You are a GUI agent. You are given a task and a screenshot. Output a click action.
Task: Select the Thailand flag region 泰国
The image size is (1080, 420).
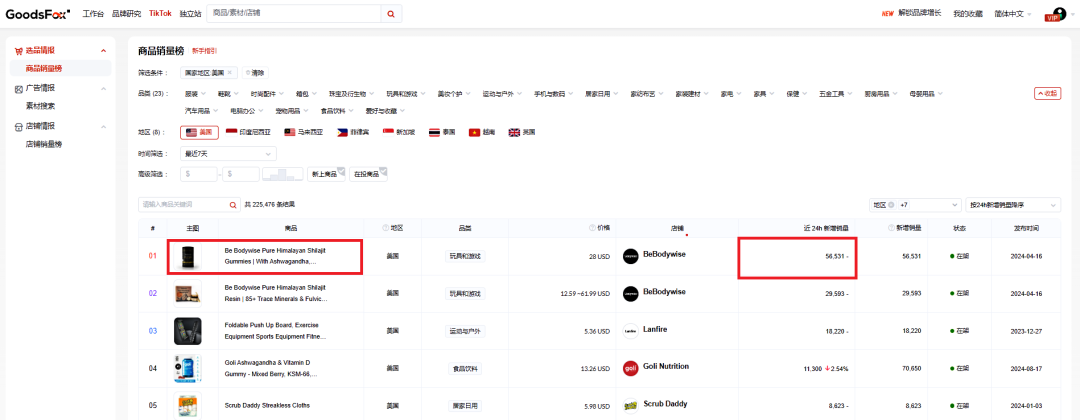coord(443,132)
